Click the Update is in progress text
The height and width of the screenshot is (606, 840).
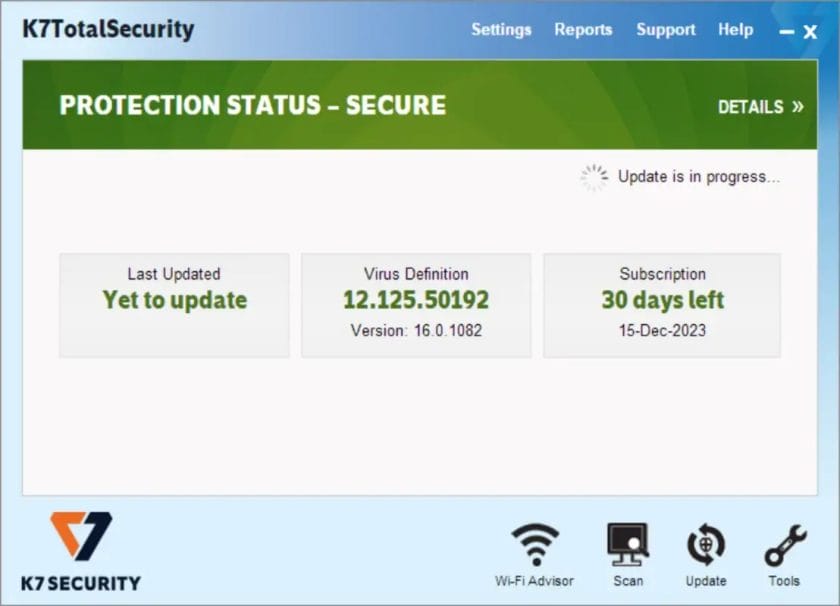[x=700, y=177]
